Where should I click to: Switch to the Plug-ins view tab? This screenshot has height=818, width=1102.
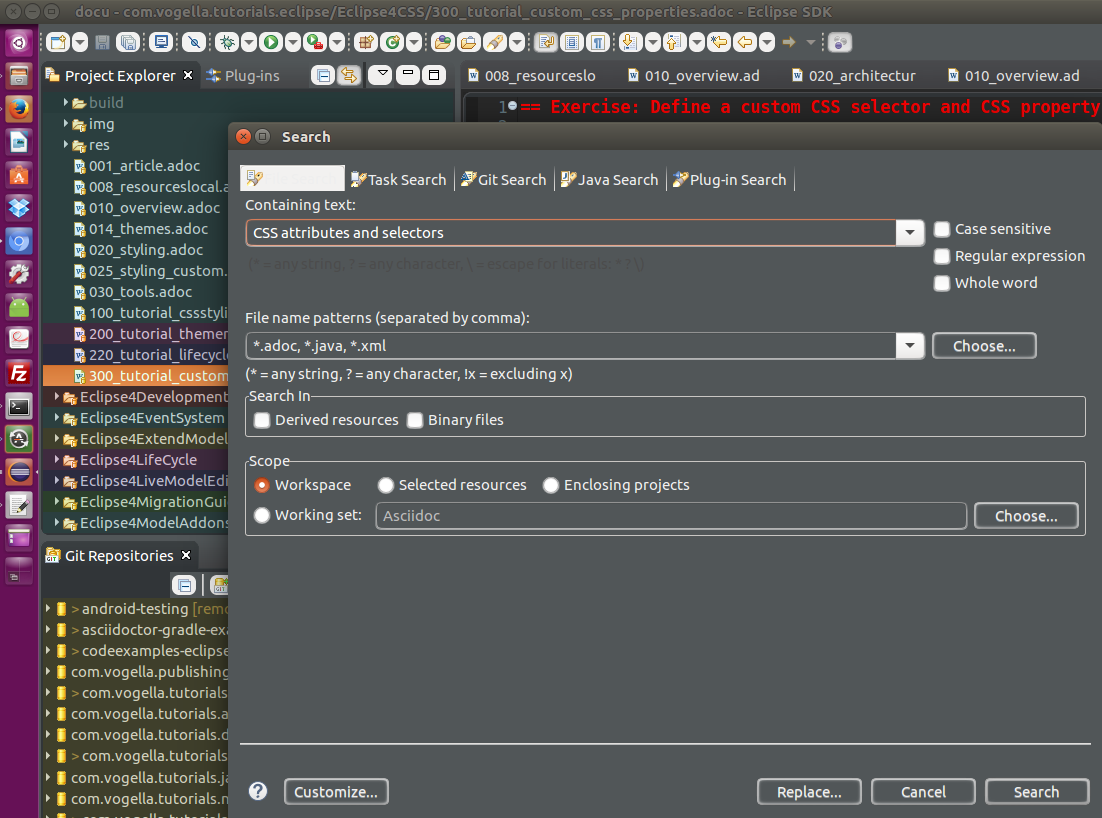pos(243,76)
